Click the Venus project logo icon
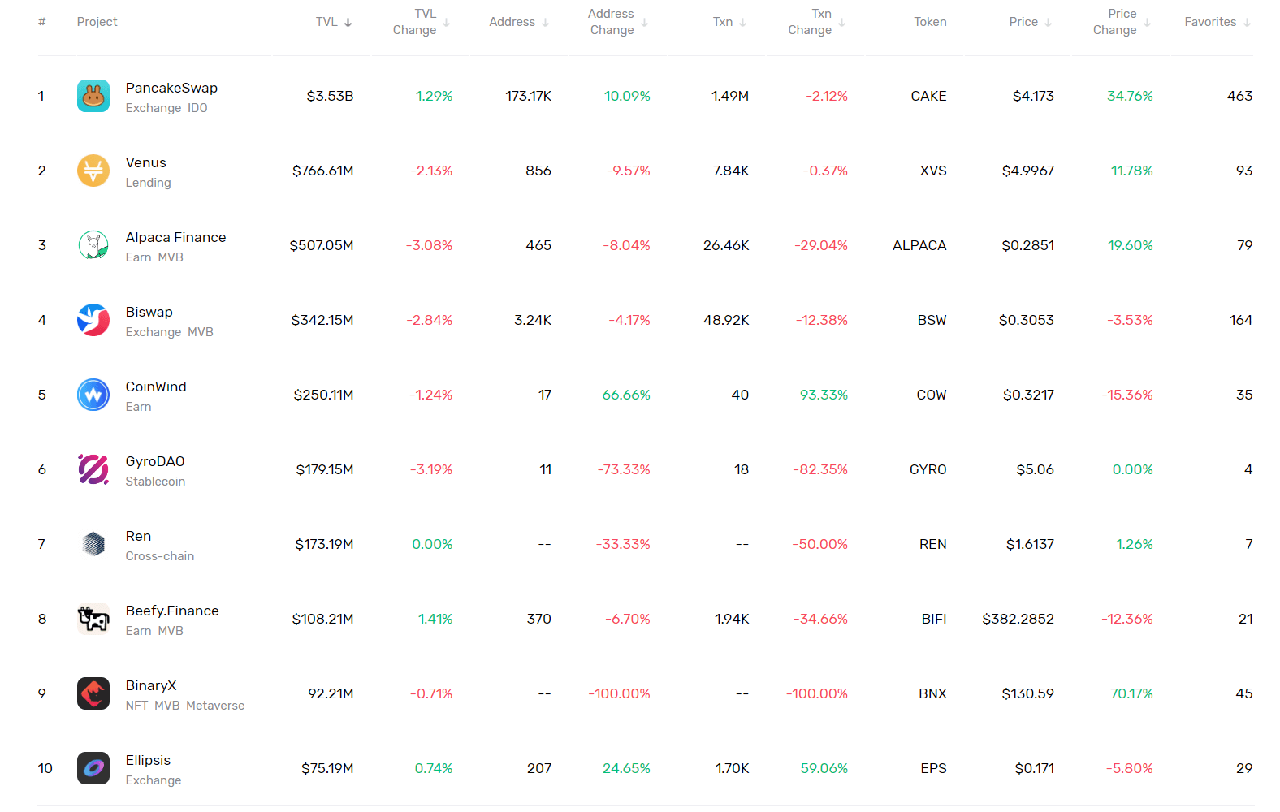The width and height of the screenshot is (1280, 812). click(x=93, y=171)
